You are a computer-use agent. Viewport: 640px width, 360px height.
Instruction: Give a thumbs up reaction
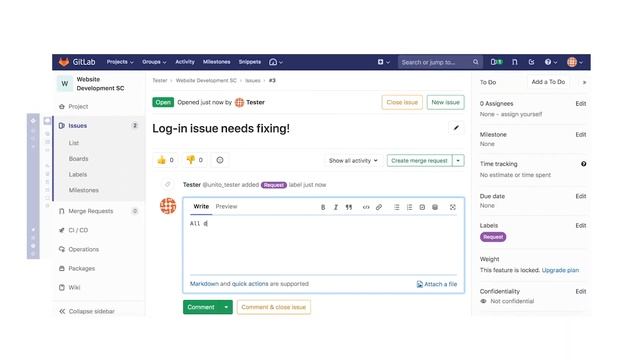165,160
